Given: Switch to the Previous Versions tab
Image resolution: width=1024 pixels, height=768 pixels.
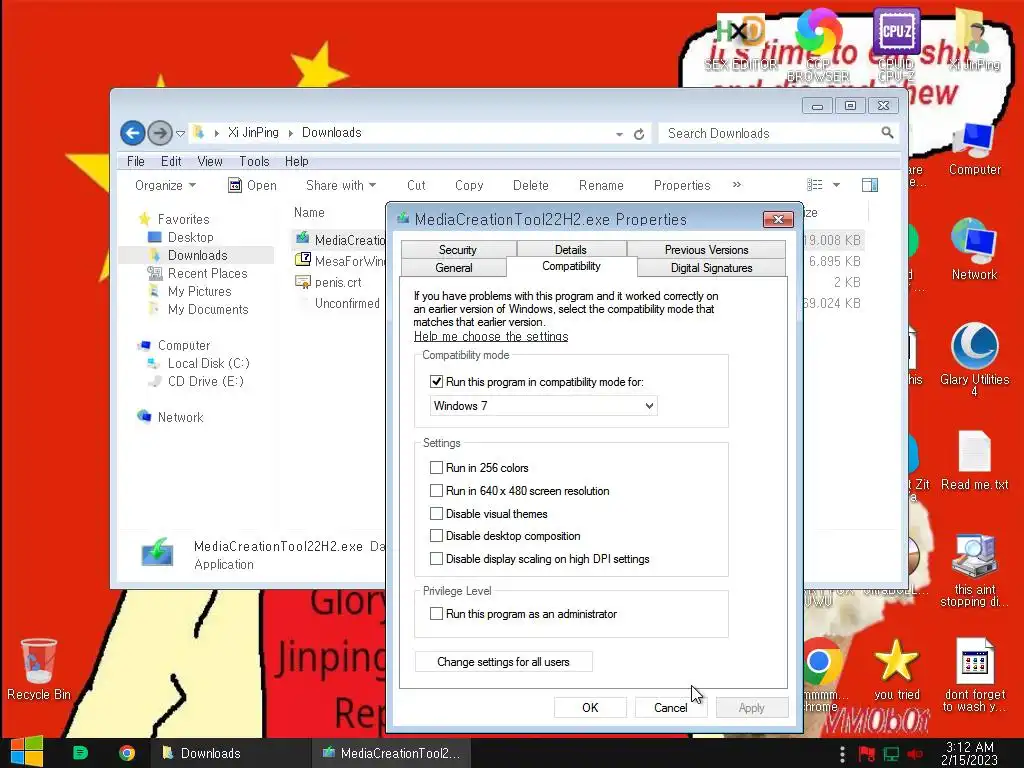Looking at the screenshot, I should [x=707, y=249].
